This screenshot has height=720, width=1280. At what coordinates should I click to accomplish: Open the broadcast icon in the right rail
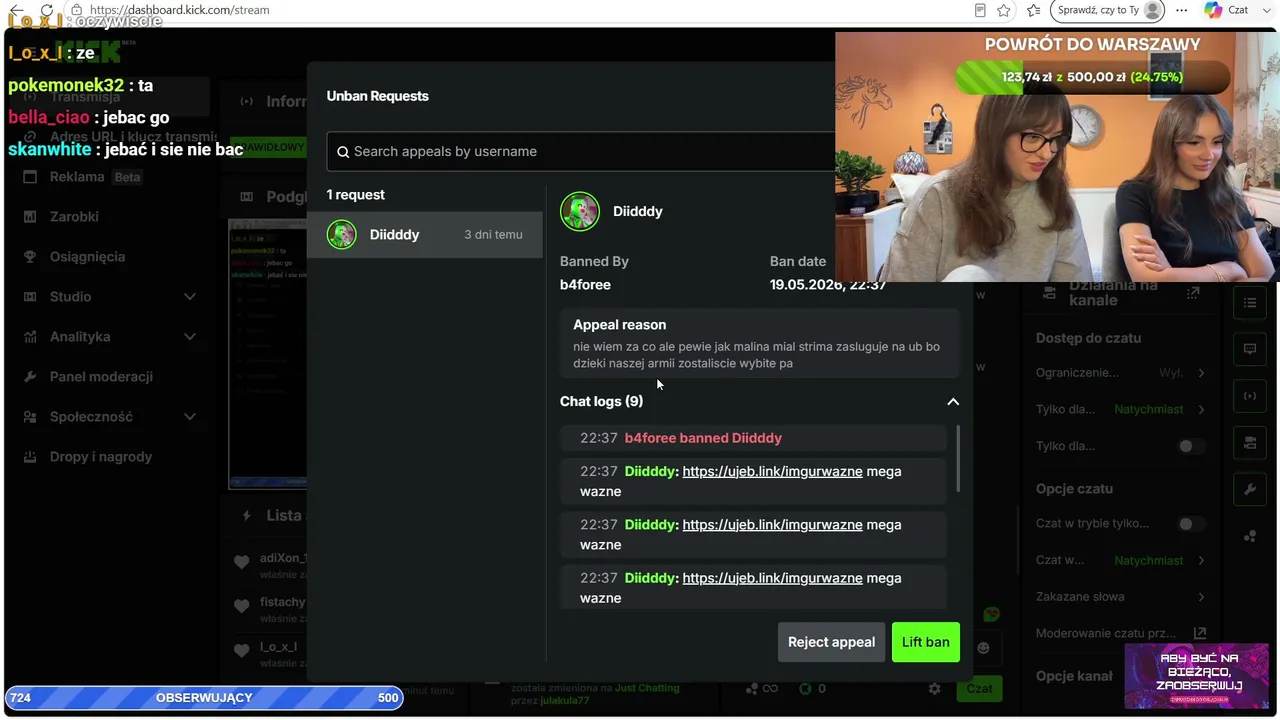pos(1250,396)
